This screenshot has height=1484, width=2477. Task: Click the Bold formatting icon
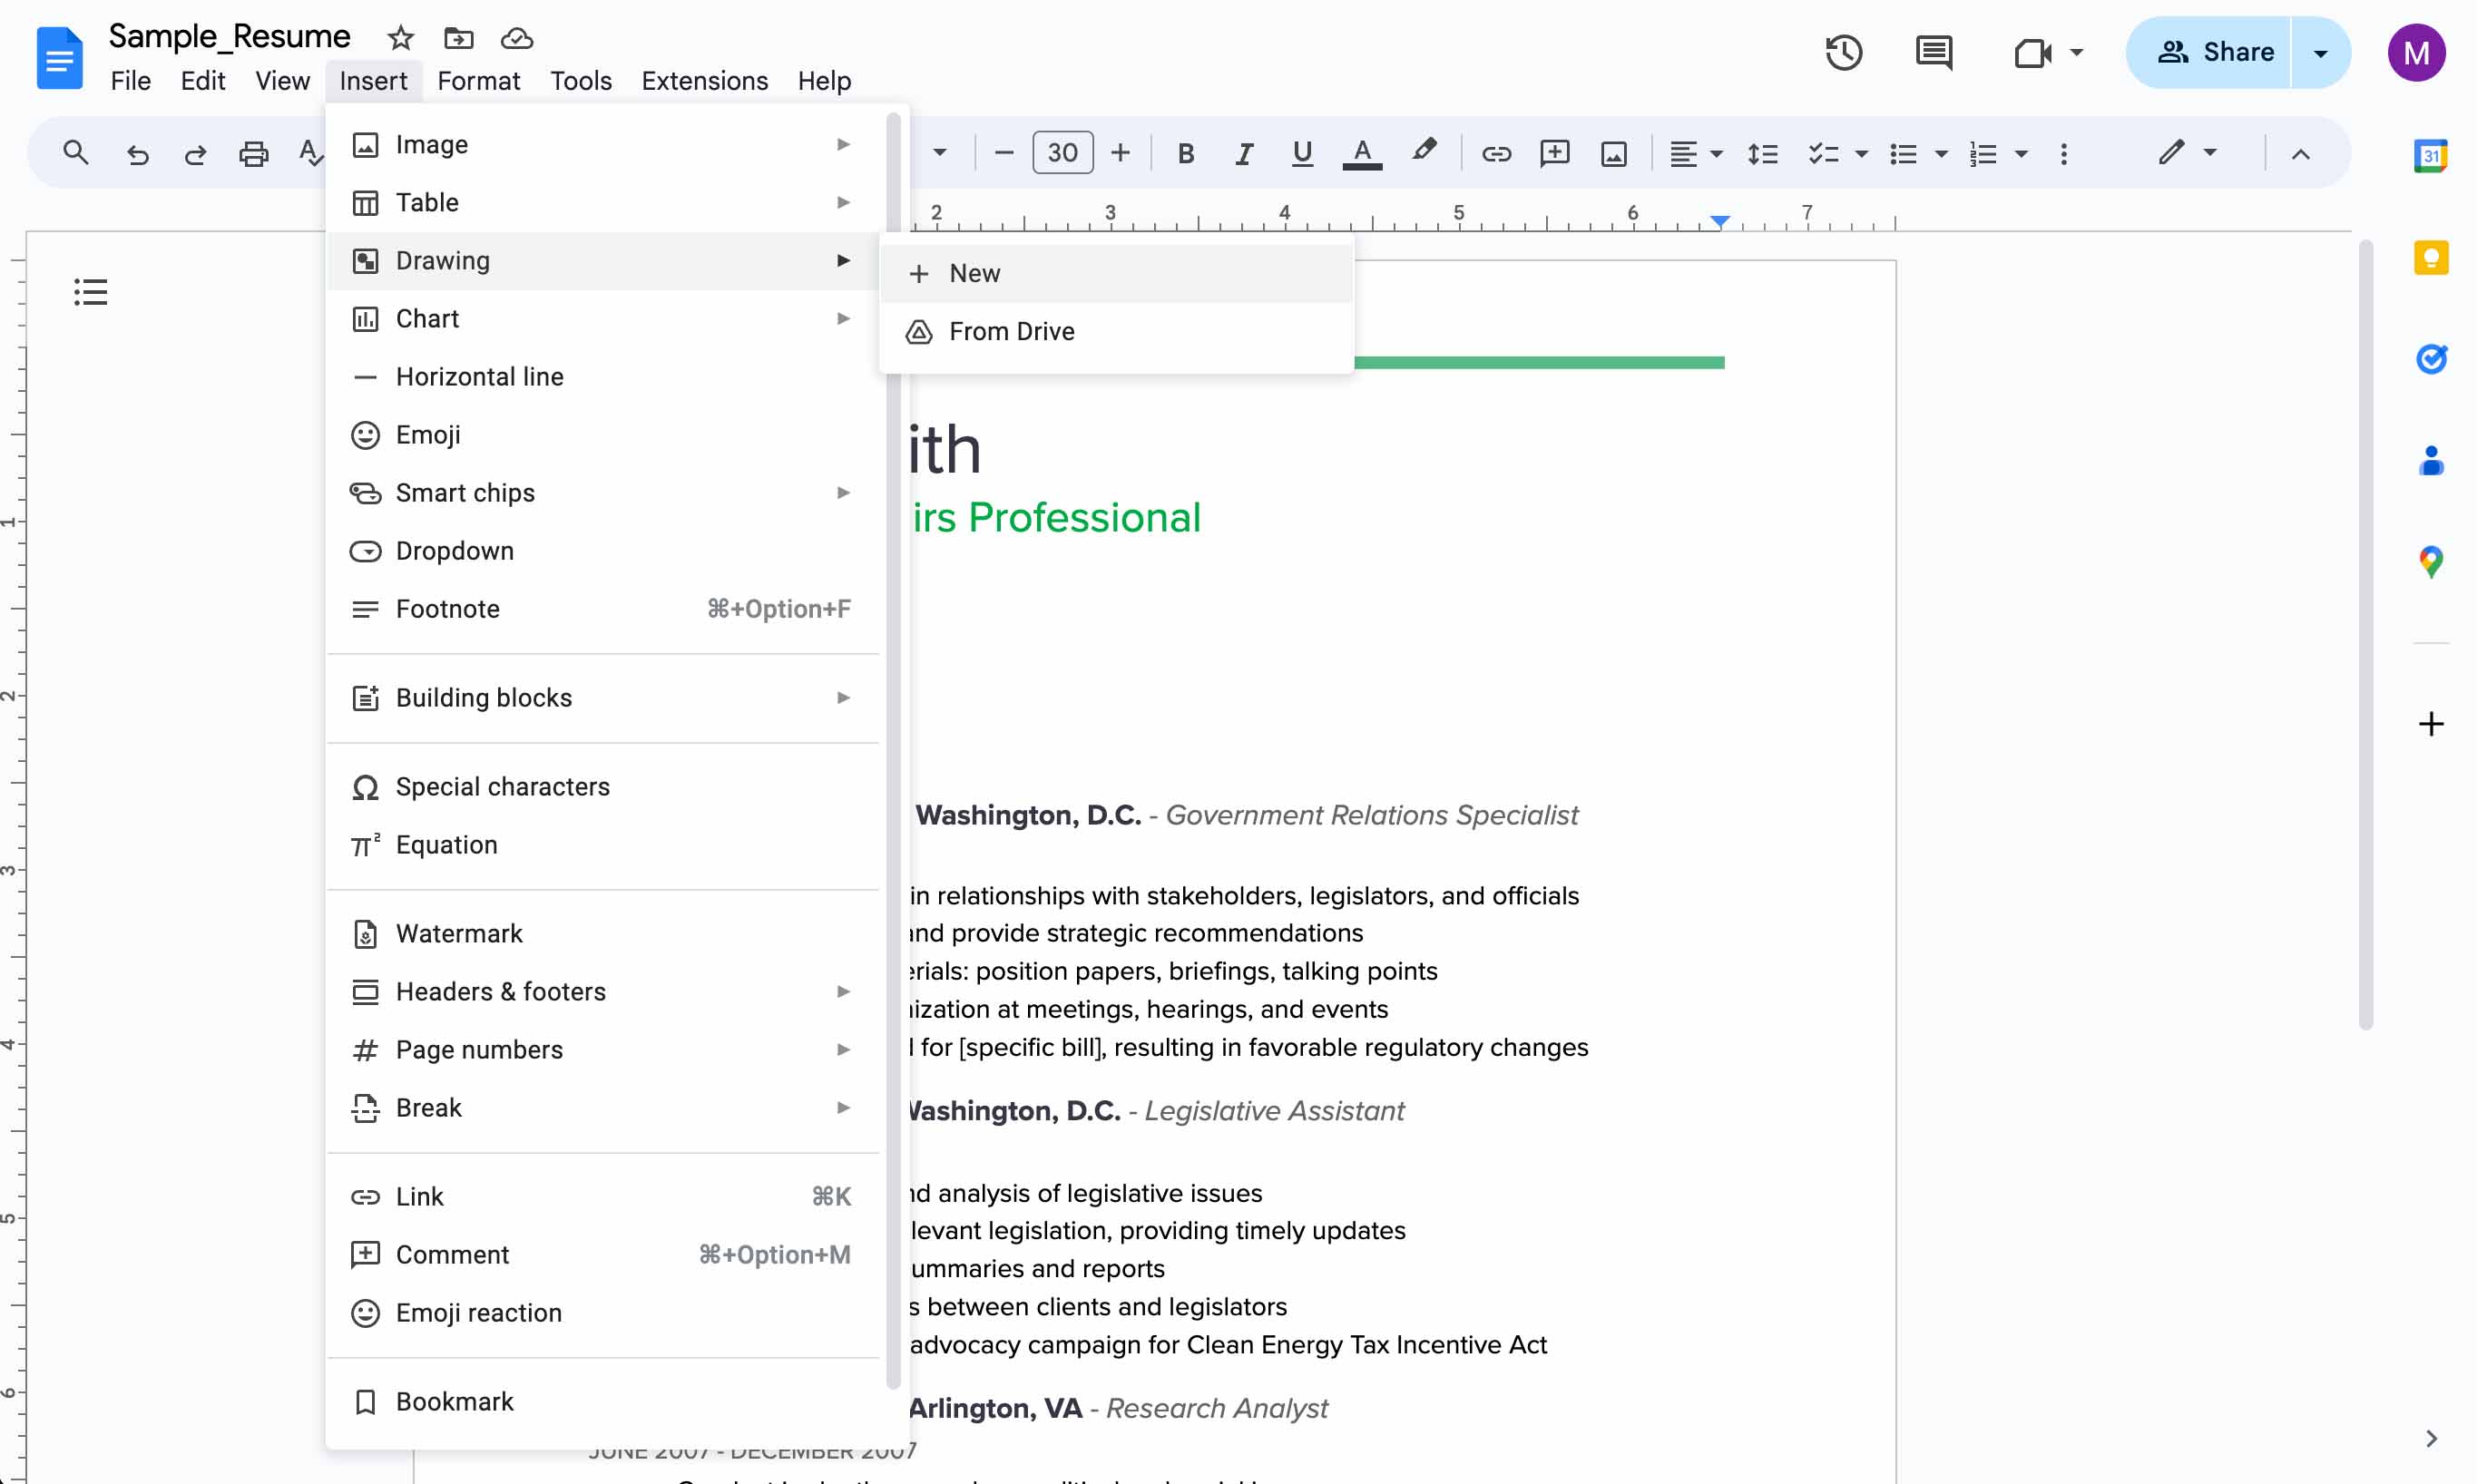(1184, 153)
